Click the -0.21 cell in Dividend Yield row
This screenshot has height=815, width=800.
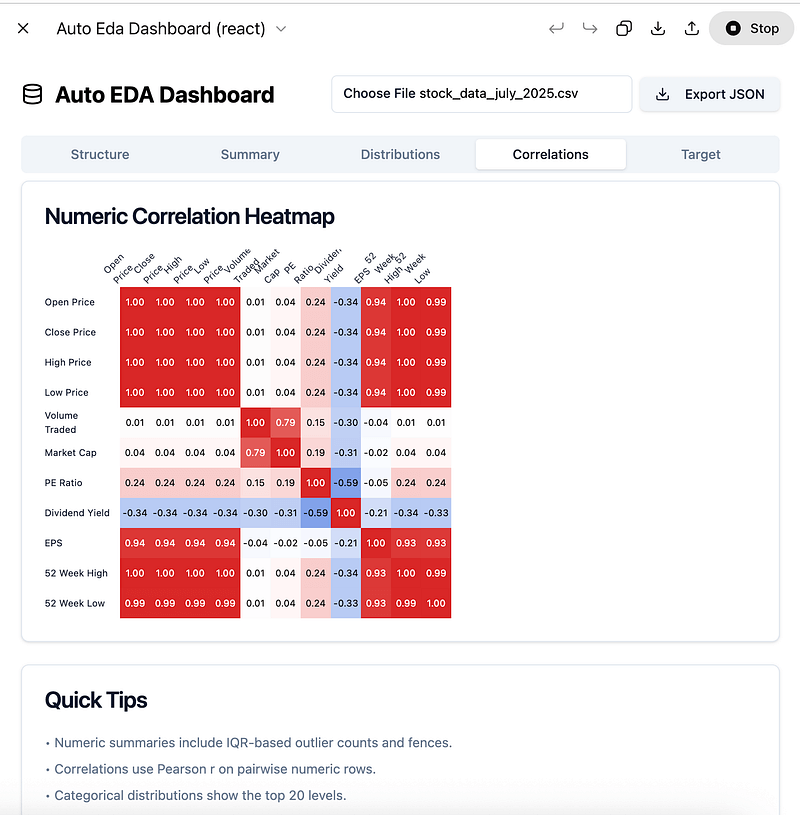(x=376, y=513)
